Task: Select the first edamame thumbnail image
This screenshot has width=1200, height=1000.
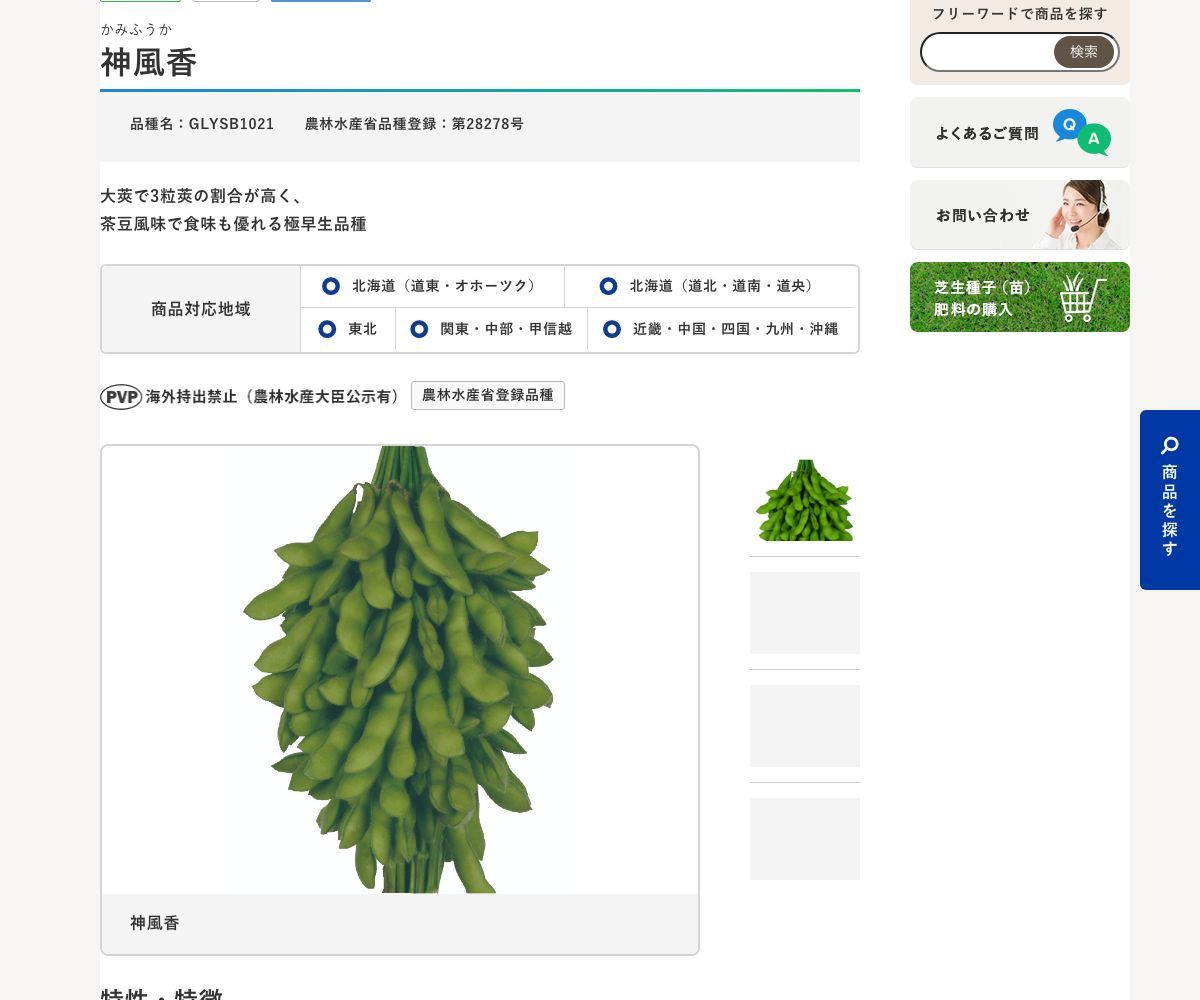Action: pyautogui.click(x=805, y=500)
